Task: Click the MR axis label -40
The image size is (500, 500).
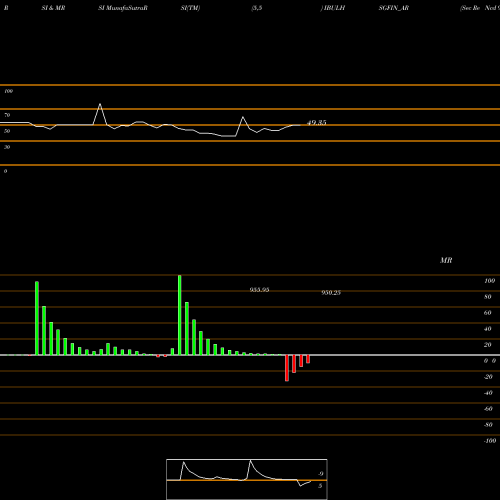Action: point(488,393)
